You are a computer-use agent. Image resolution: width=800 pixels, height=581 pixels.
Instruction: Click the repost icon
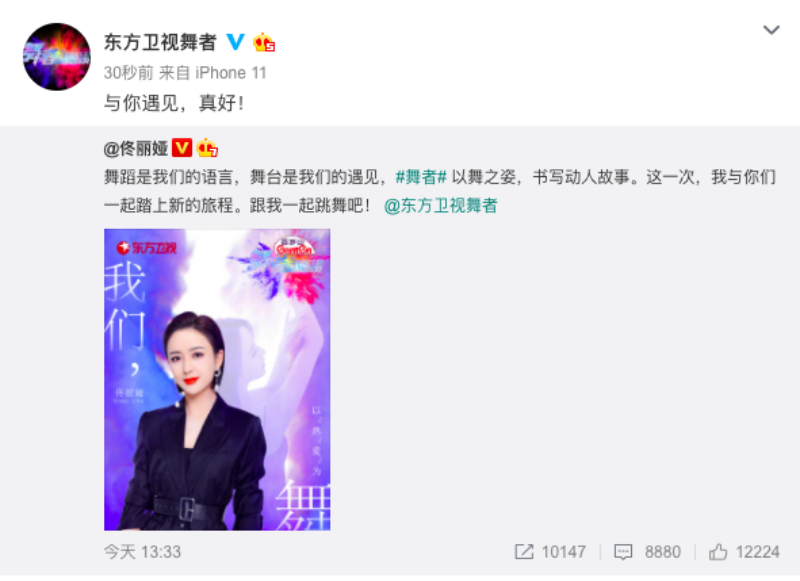point(524,551)
